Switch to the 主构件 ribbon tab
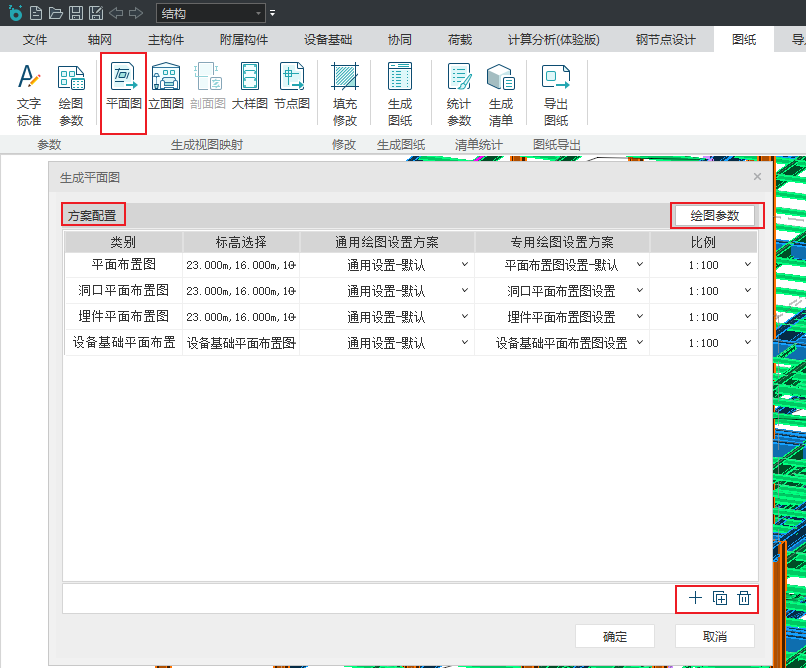Viewport: 806px width, 668px height. [x=166, y=40]
